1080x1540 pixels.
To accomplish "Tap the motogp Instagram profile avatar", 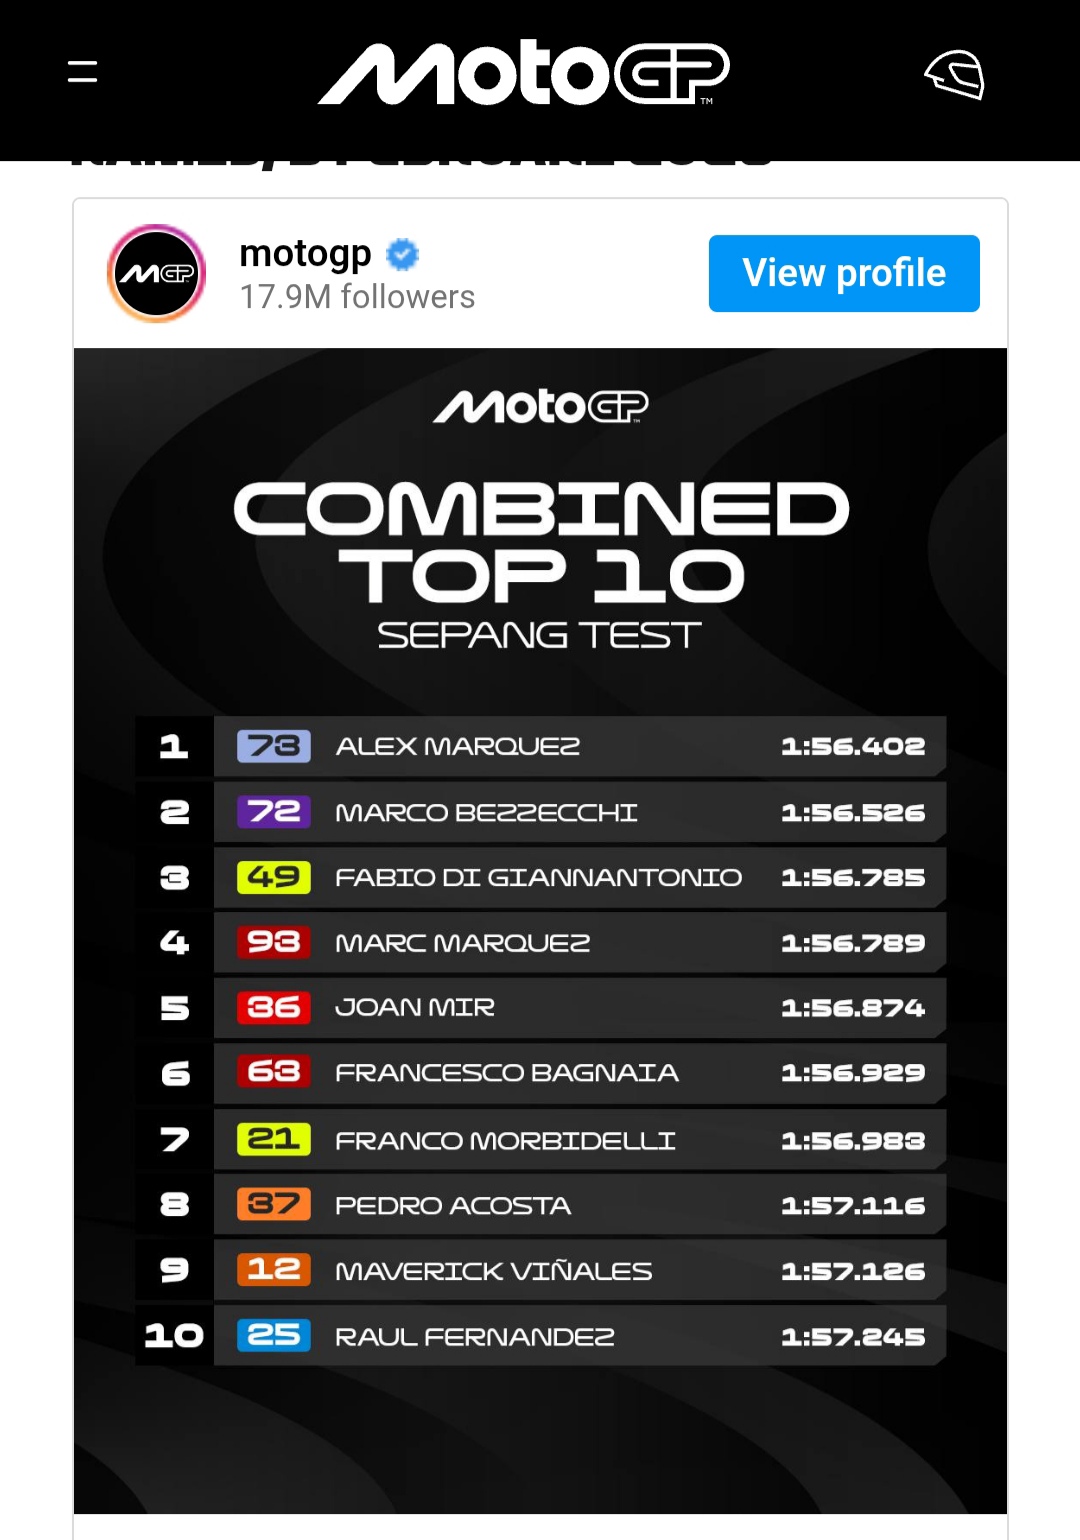I will (x=157, y=273).
